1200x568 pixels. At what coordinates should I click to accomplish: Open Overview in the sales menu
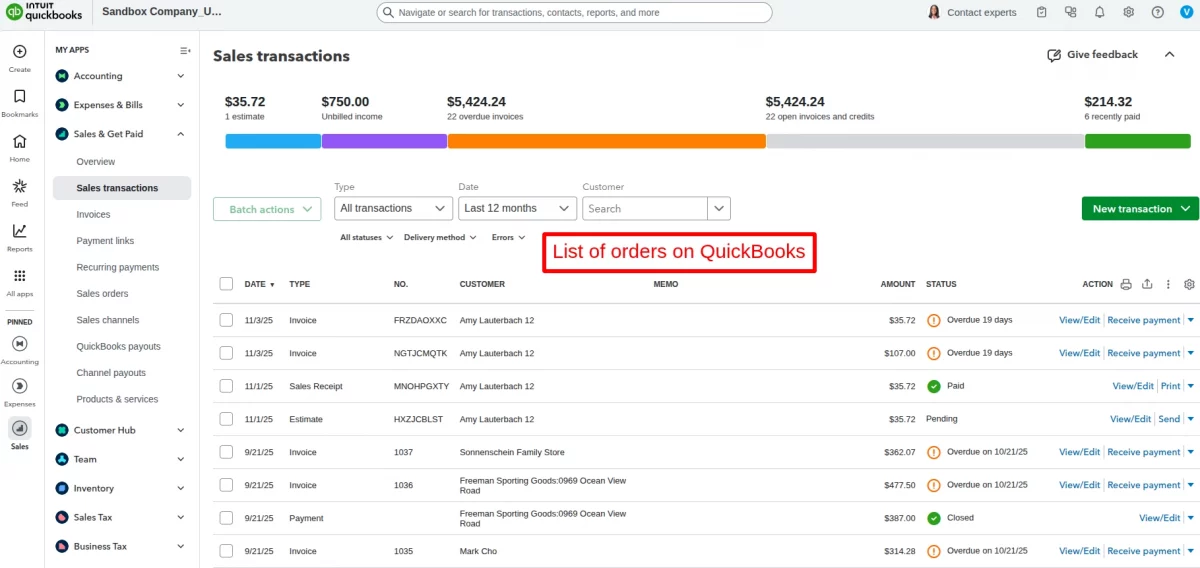[96, 162]
